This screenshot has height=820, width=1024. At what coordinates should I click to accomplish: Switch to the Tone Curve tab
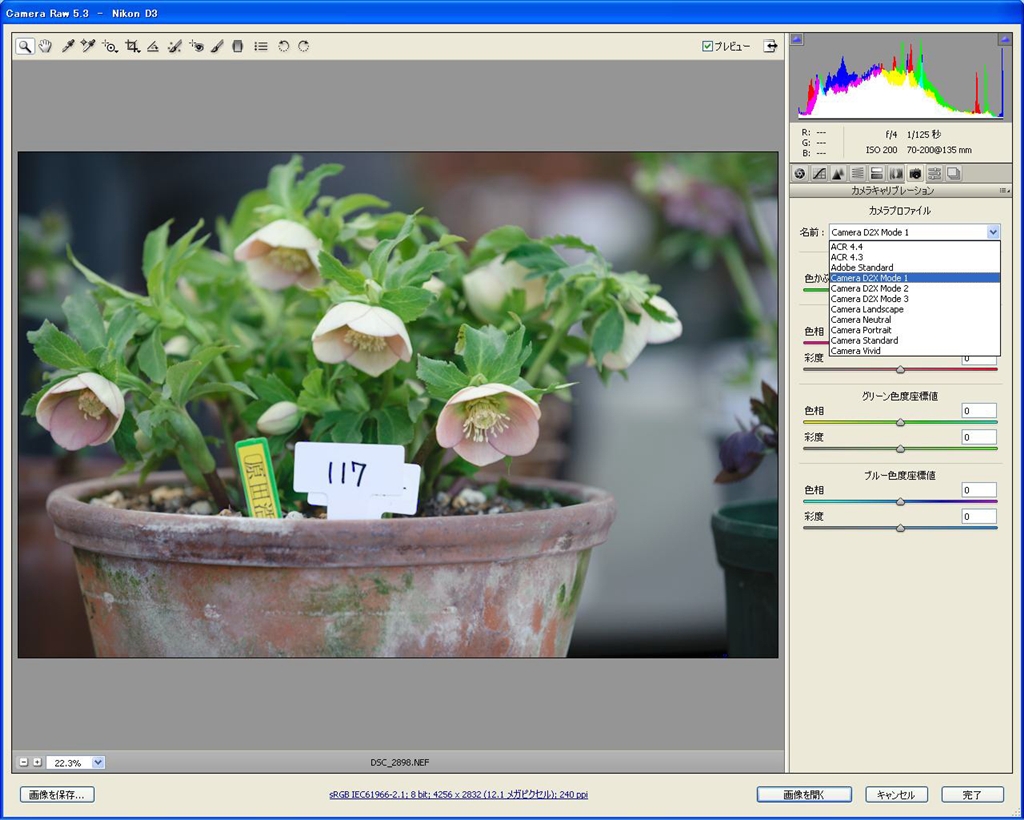pos(819,174)
